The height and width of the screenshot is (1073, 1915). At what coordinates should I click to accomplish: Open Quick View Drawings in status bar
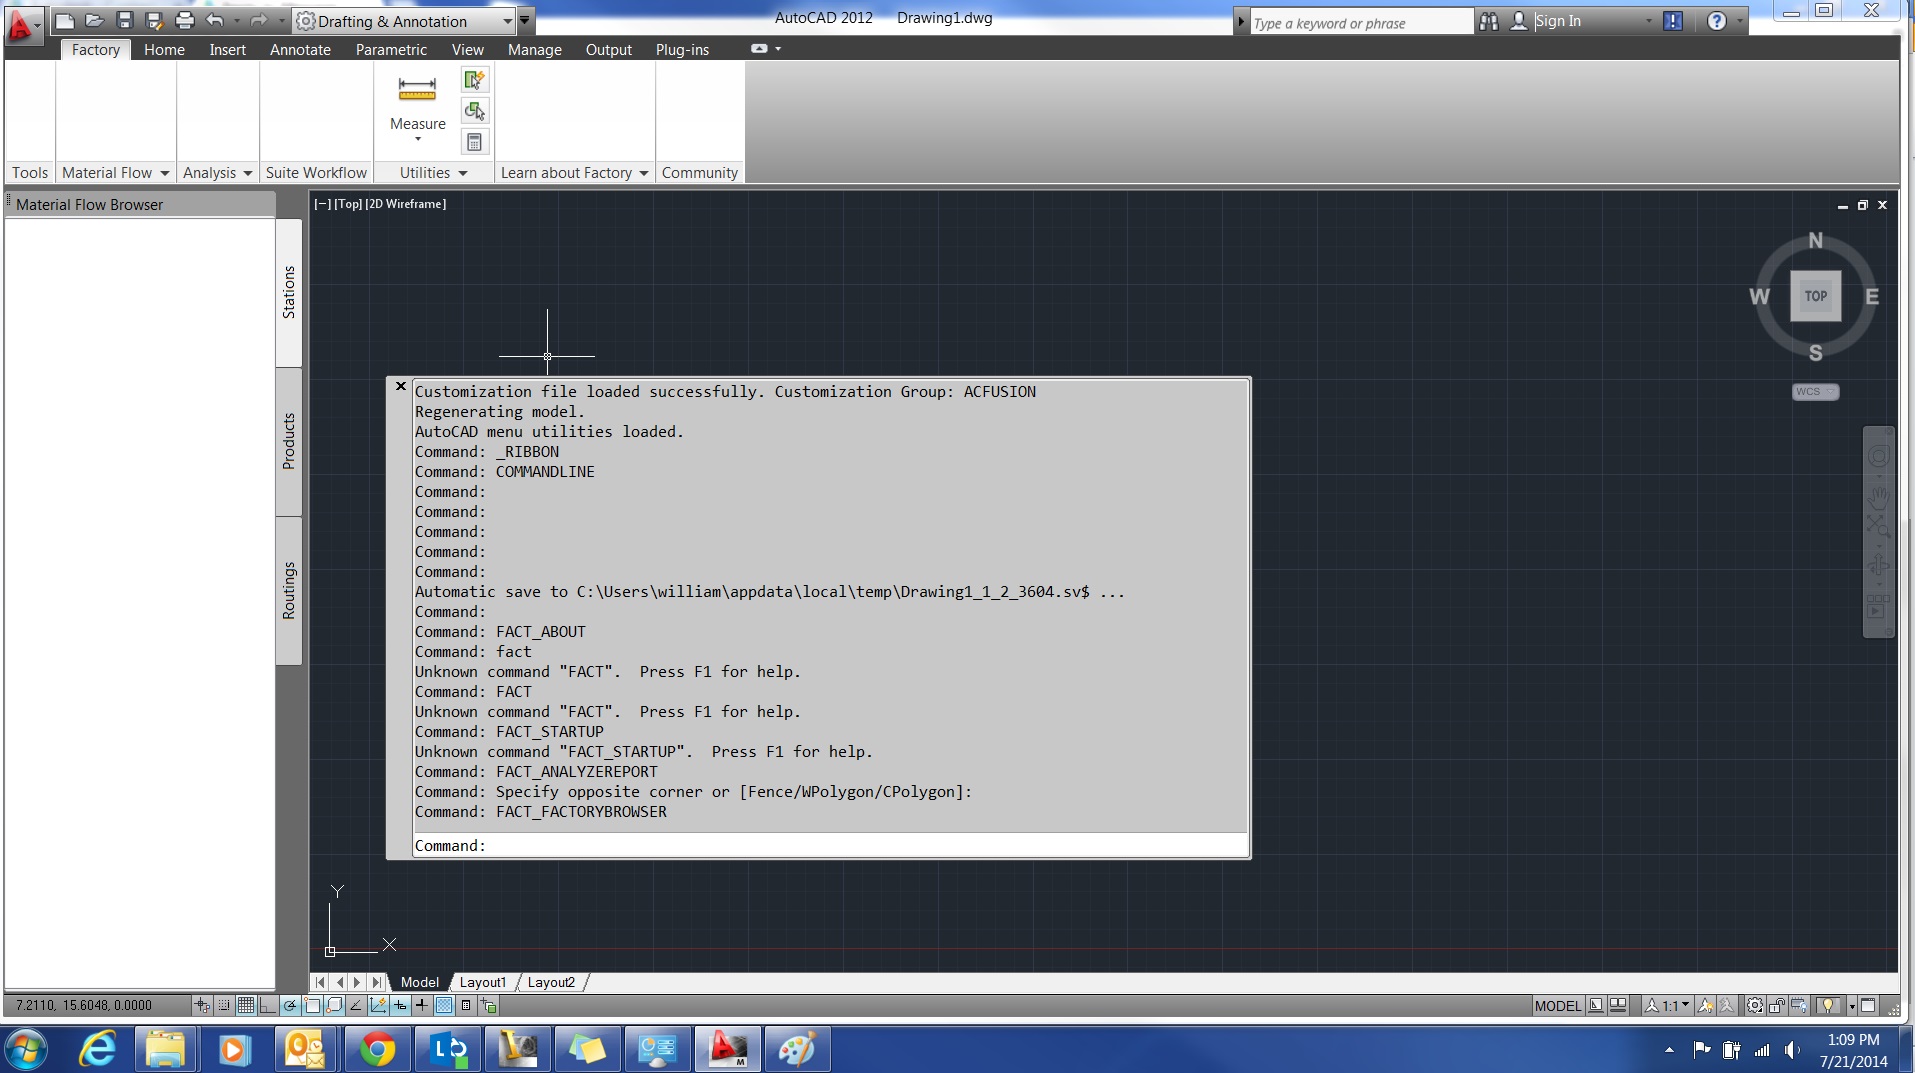click(x=1617, y=1005)
